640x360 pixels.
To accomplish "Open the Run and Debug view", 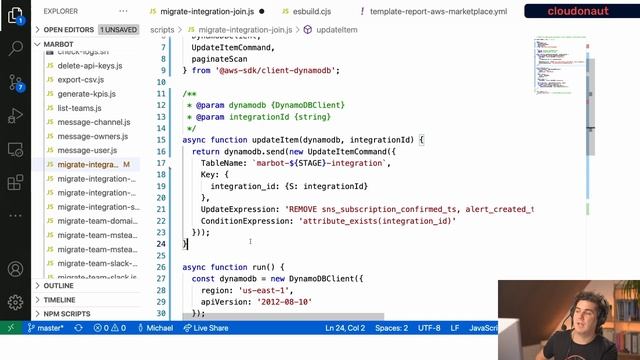I will [x=15, y=116].
